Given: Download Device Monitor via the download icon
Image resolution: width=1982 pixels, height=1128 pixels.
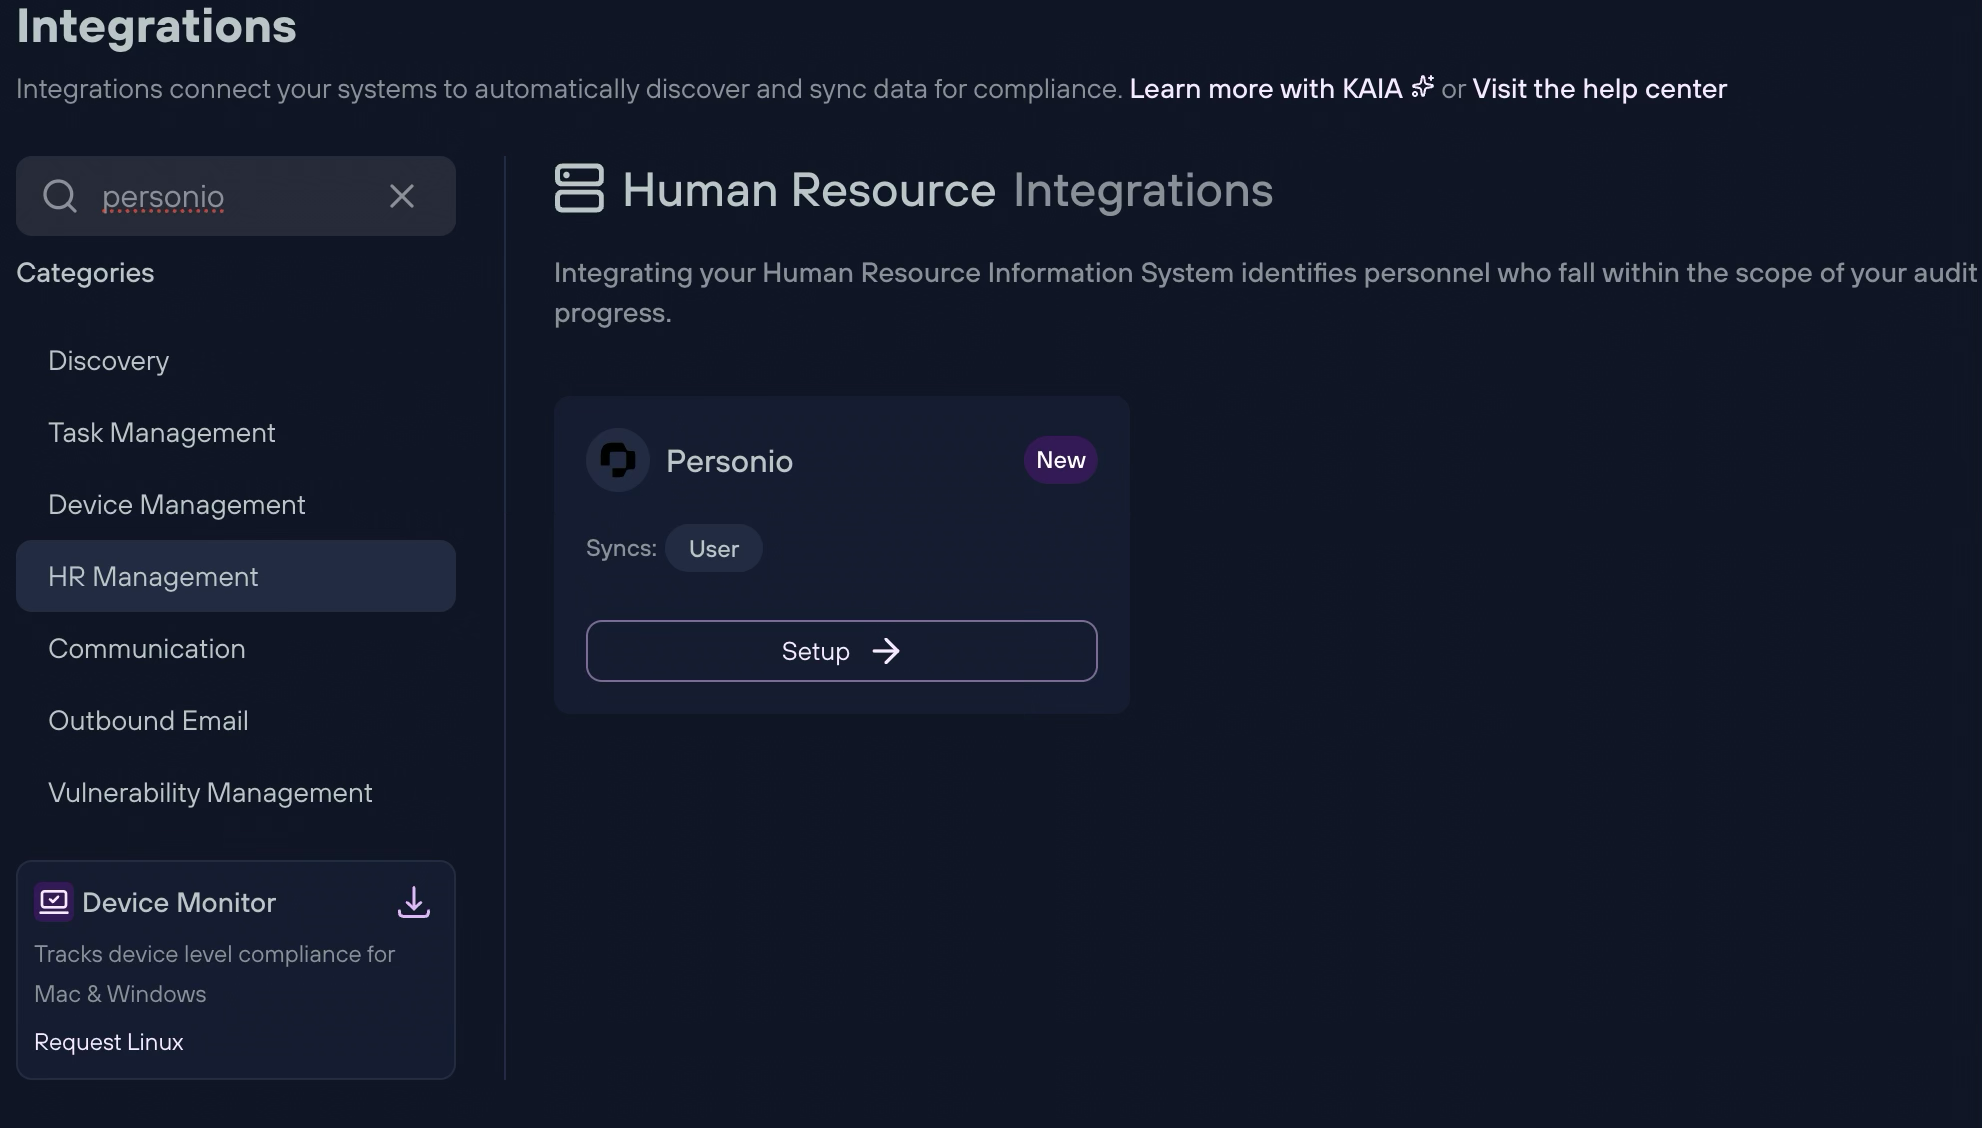Looking at the screenshot, I should pyautogui.click(x=414, y=902).
